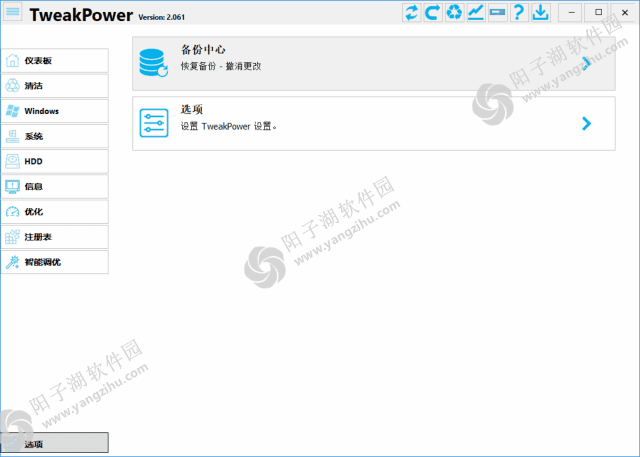Viewport: 640px width, 457px height.
Task: Click the sync arrows toolbar icon
Action: [411, 12]
